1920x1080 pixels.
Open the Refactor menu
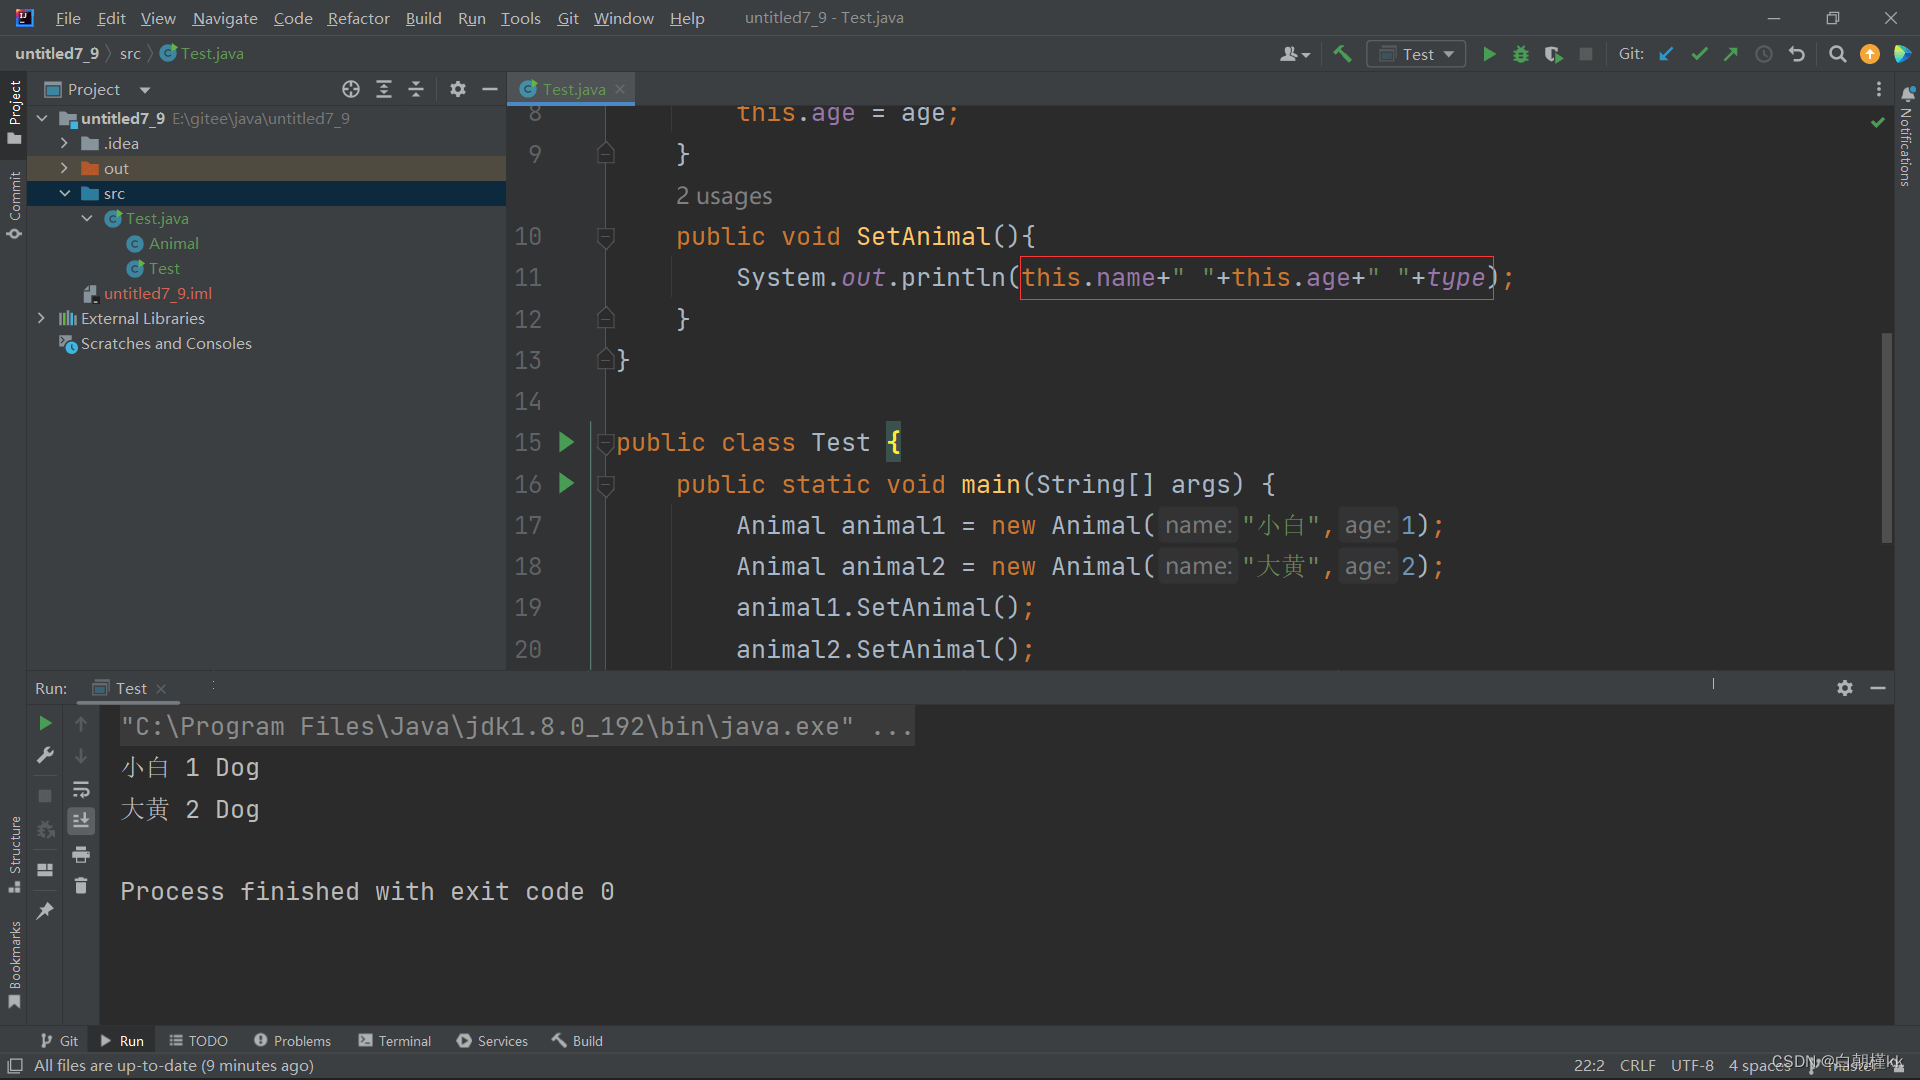click(358, 18)
